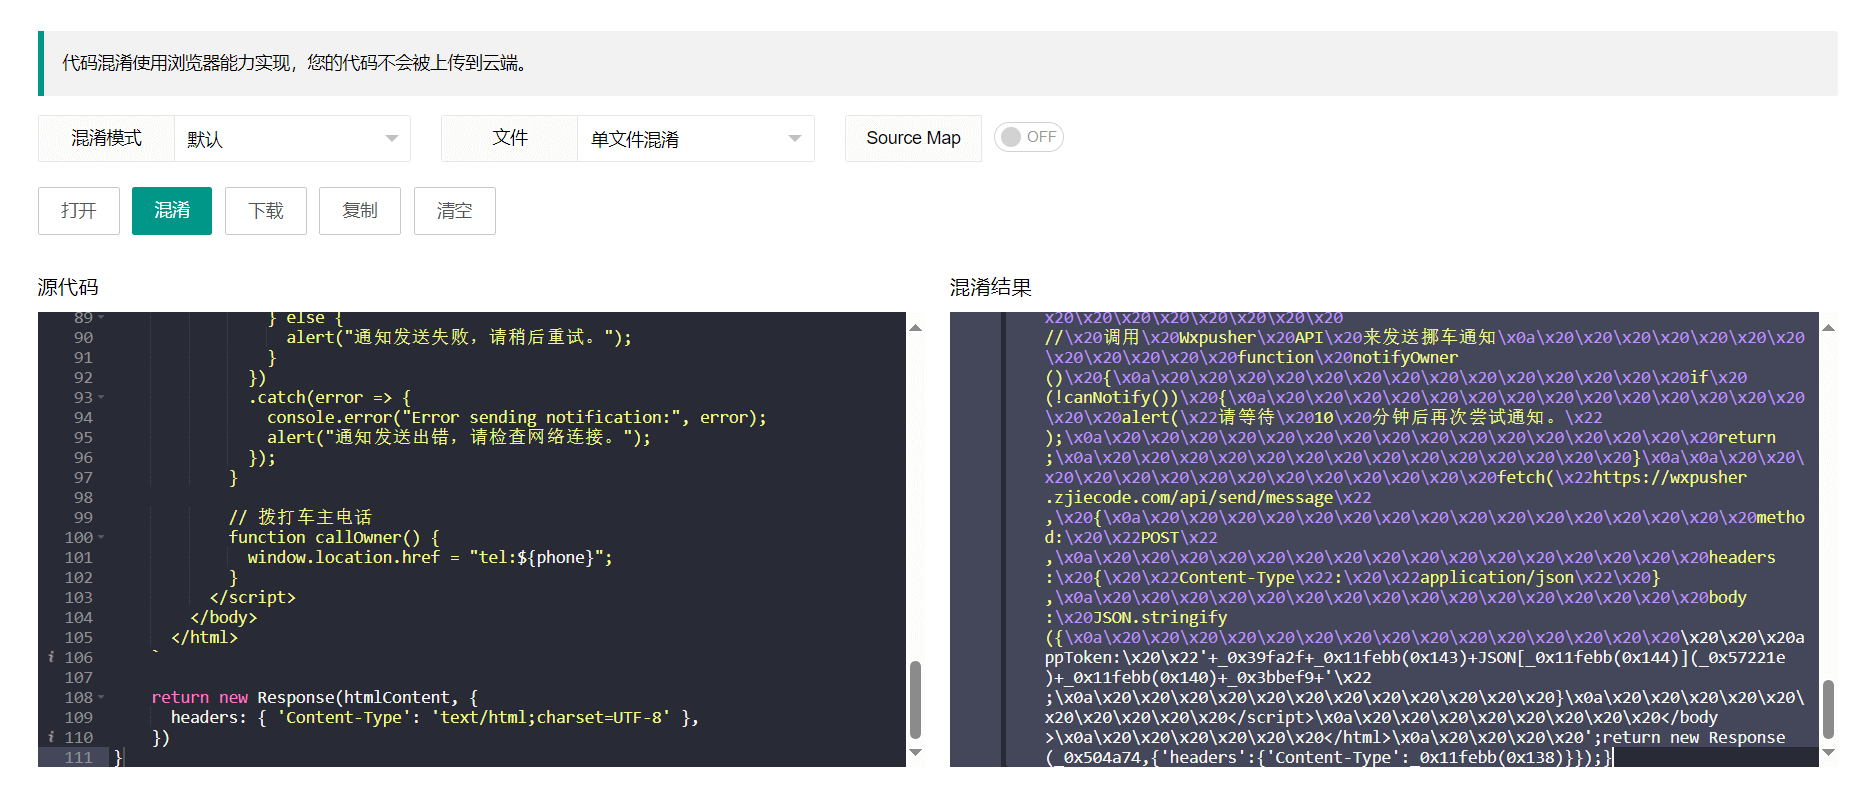
Task: Click the 源代码 heading
Action: (x=68, y=288)
